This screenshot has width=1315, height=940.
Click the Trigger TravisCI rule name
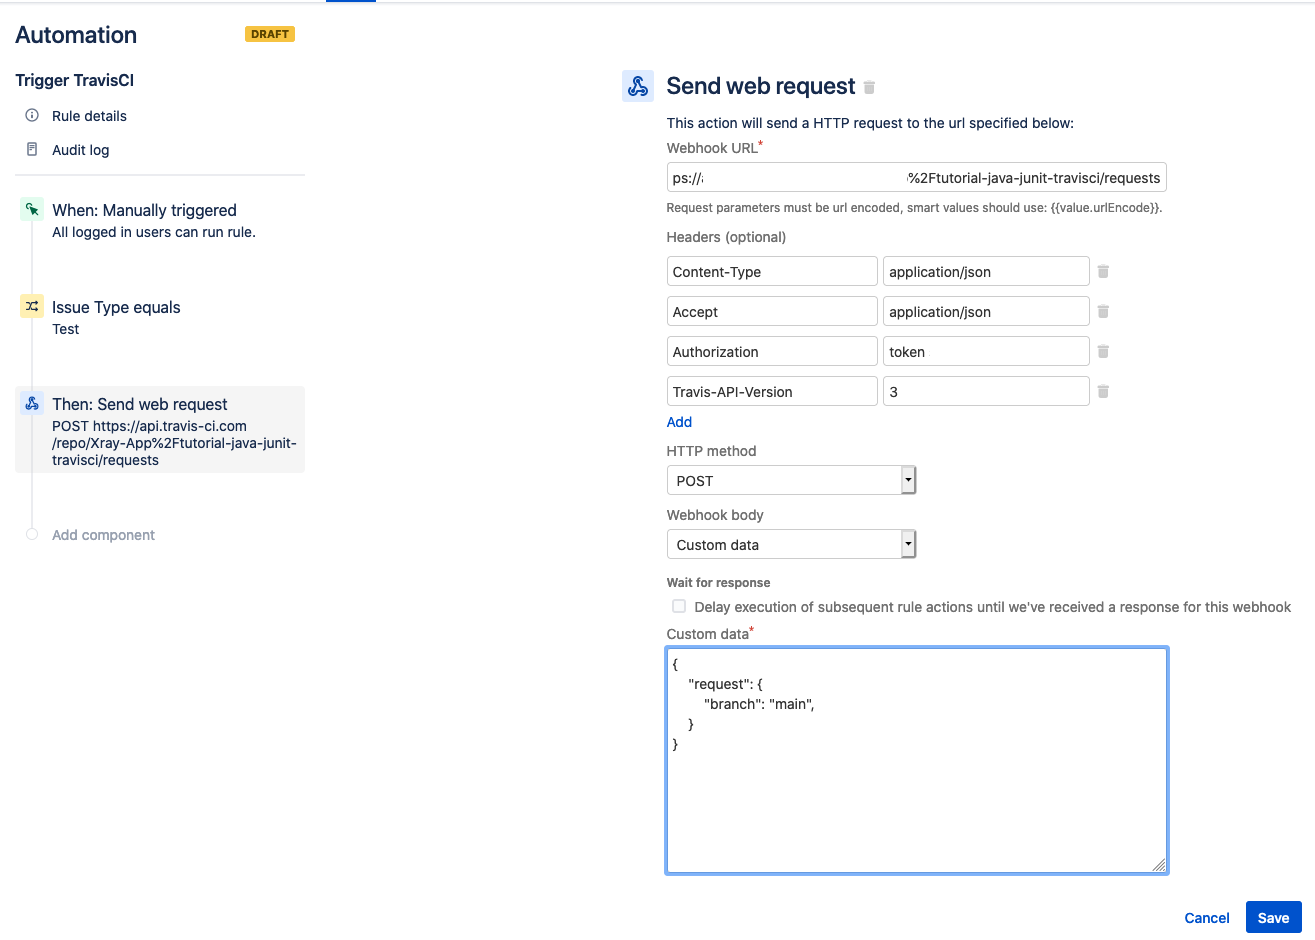tap(74, 80)
